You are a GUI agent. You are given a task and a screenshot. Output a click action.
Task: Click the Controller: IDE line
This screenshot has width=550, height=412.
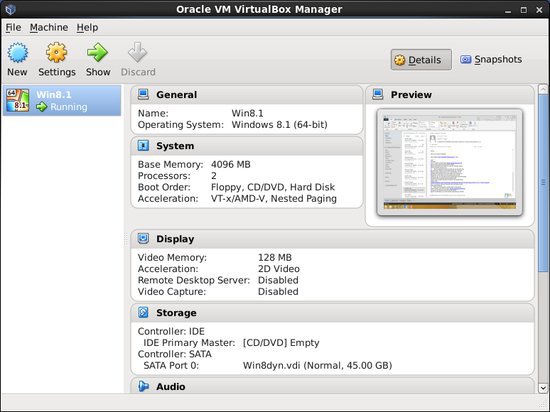171,331
